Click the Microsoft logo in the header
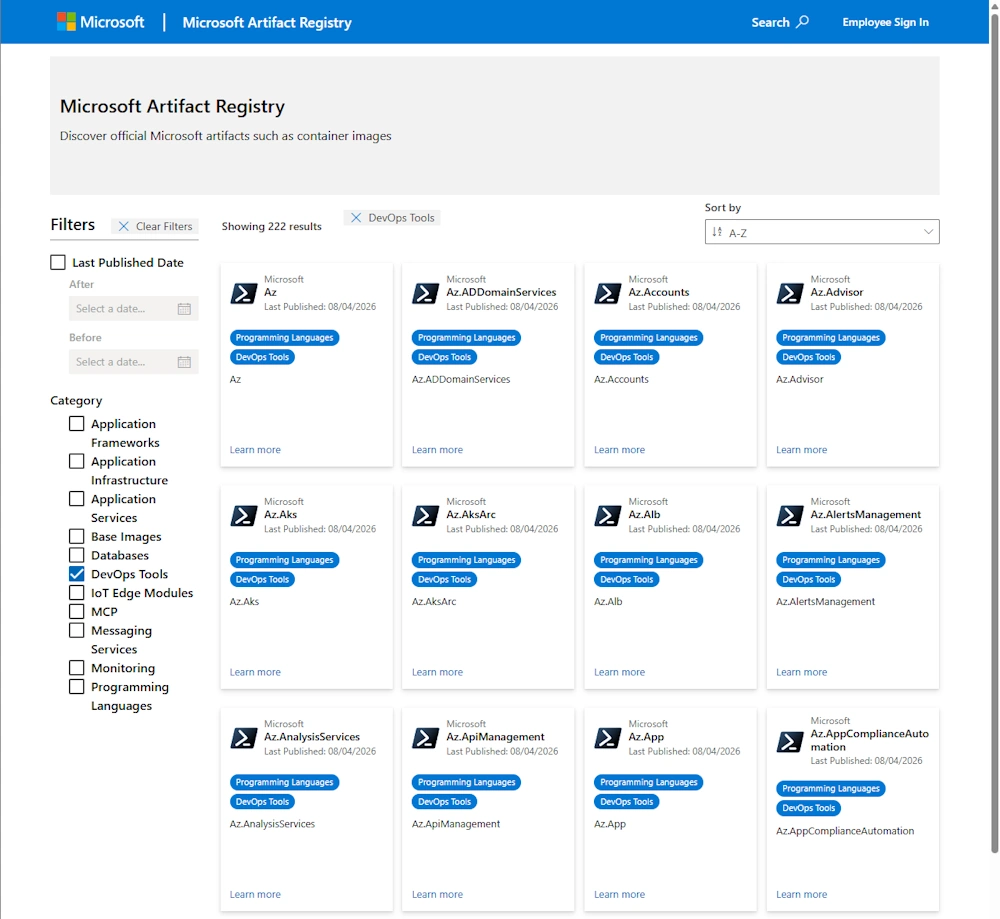Viewport: 1000px width, 919px height. click(100, 22)
